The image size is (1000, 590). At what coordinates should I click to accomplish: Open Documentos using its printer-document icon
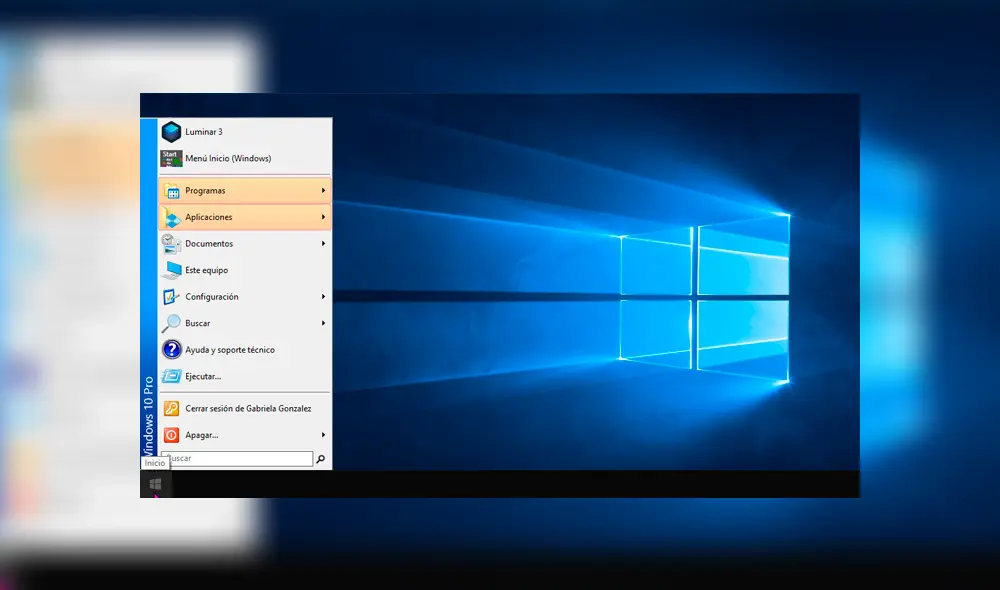[x=171, y=243]
